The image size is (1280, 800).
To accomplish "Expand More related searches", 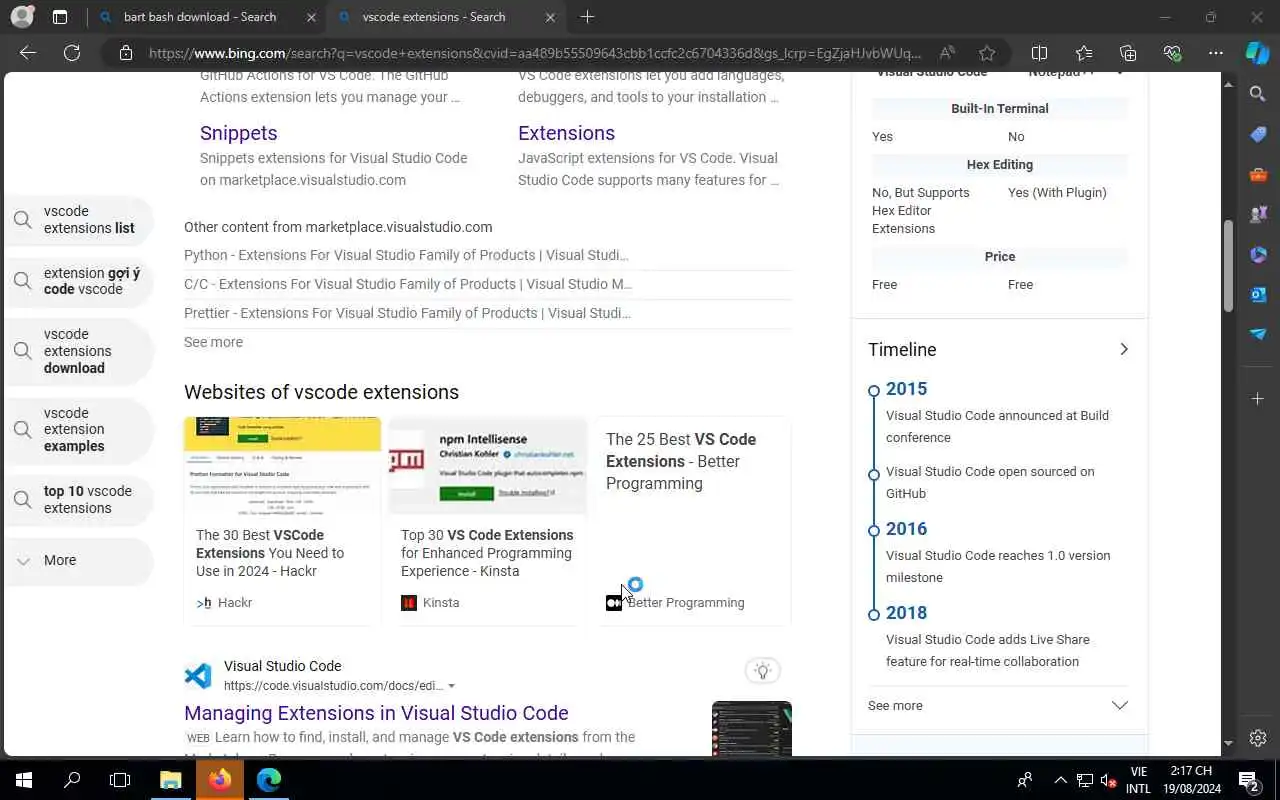I will point(79,561).
